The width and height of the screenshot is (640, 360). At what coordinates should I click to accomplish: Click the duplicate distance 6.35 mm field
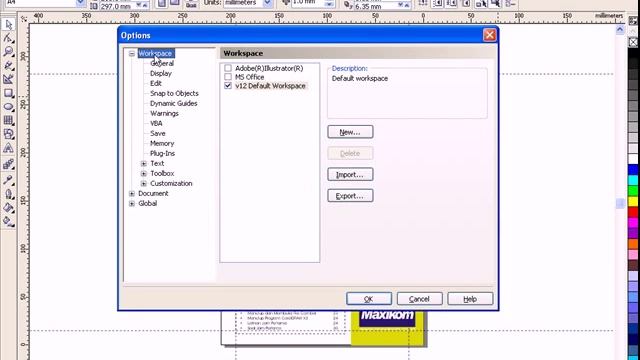point(377,6)
